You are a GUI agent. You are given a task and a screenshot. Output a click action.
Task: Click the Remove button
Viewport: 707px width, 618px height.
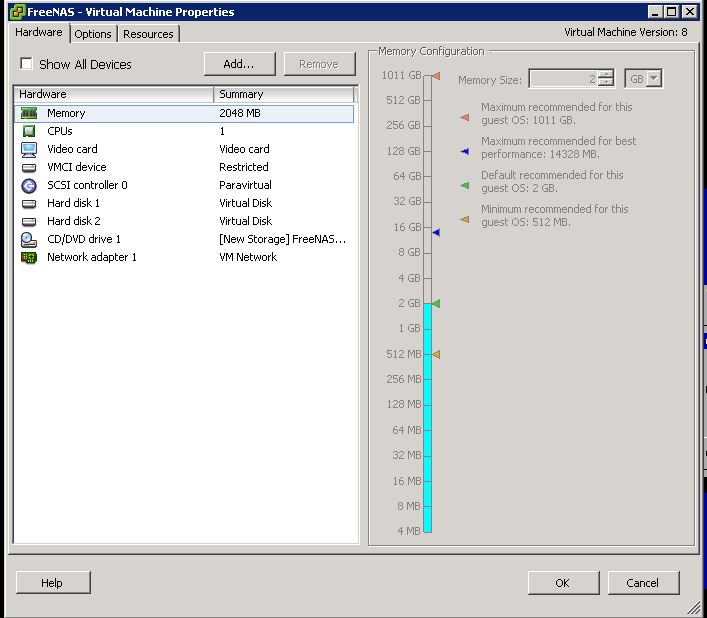tap(319, 64)
